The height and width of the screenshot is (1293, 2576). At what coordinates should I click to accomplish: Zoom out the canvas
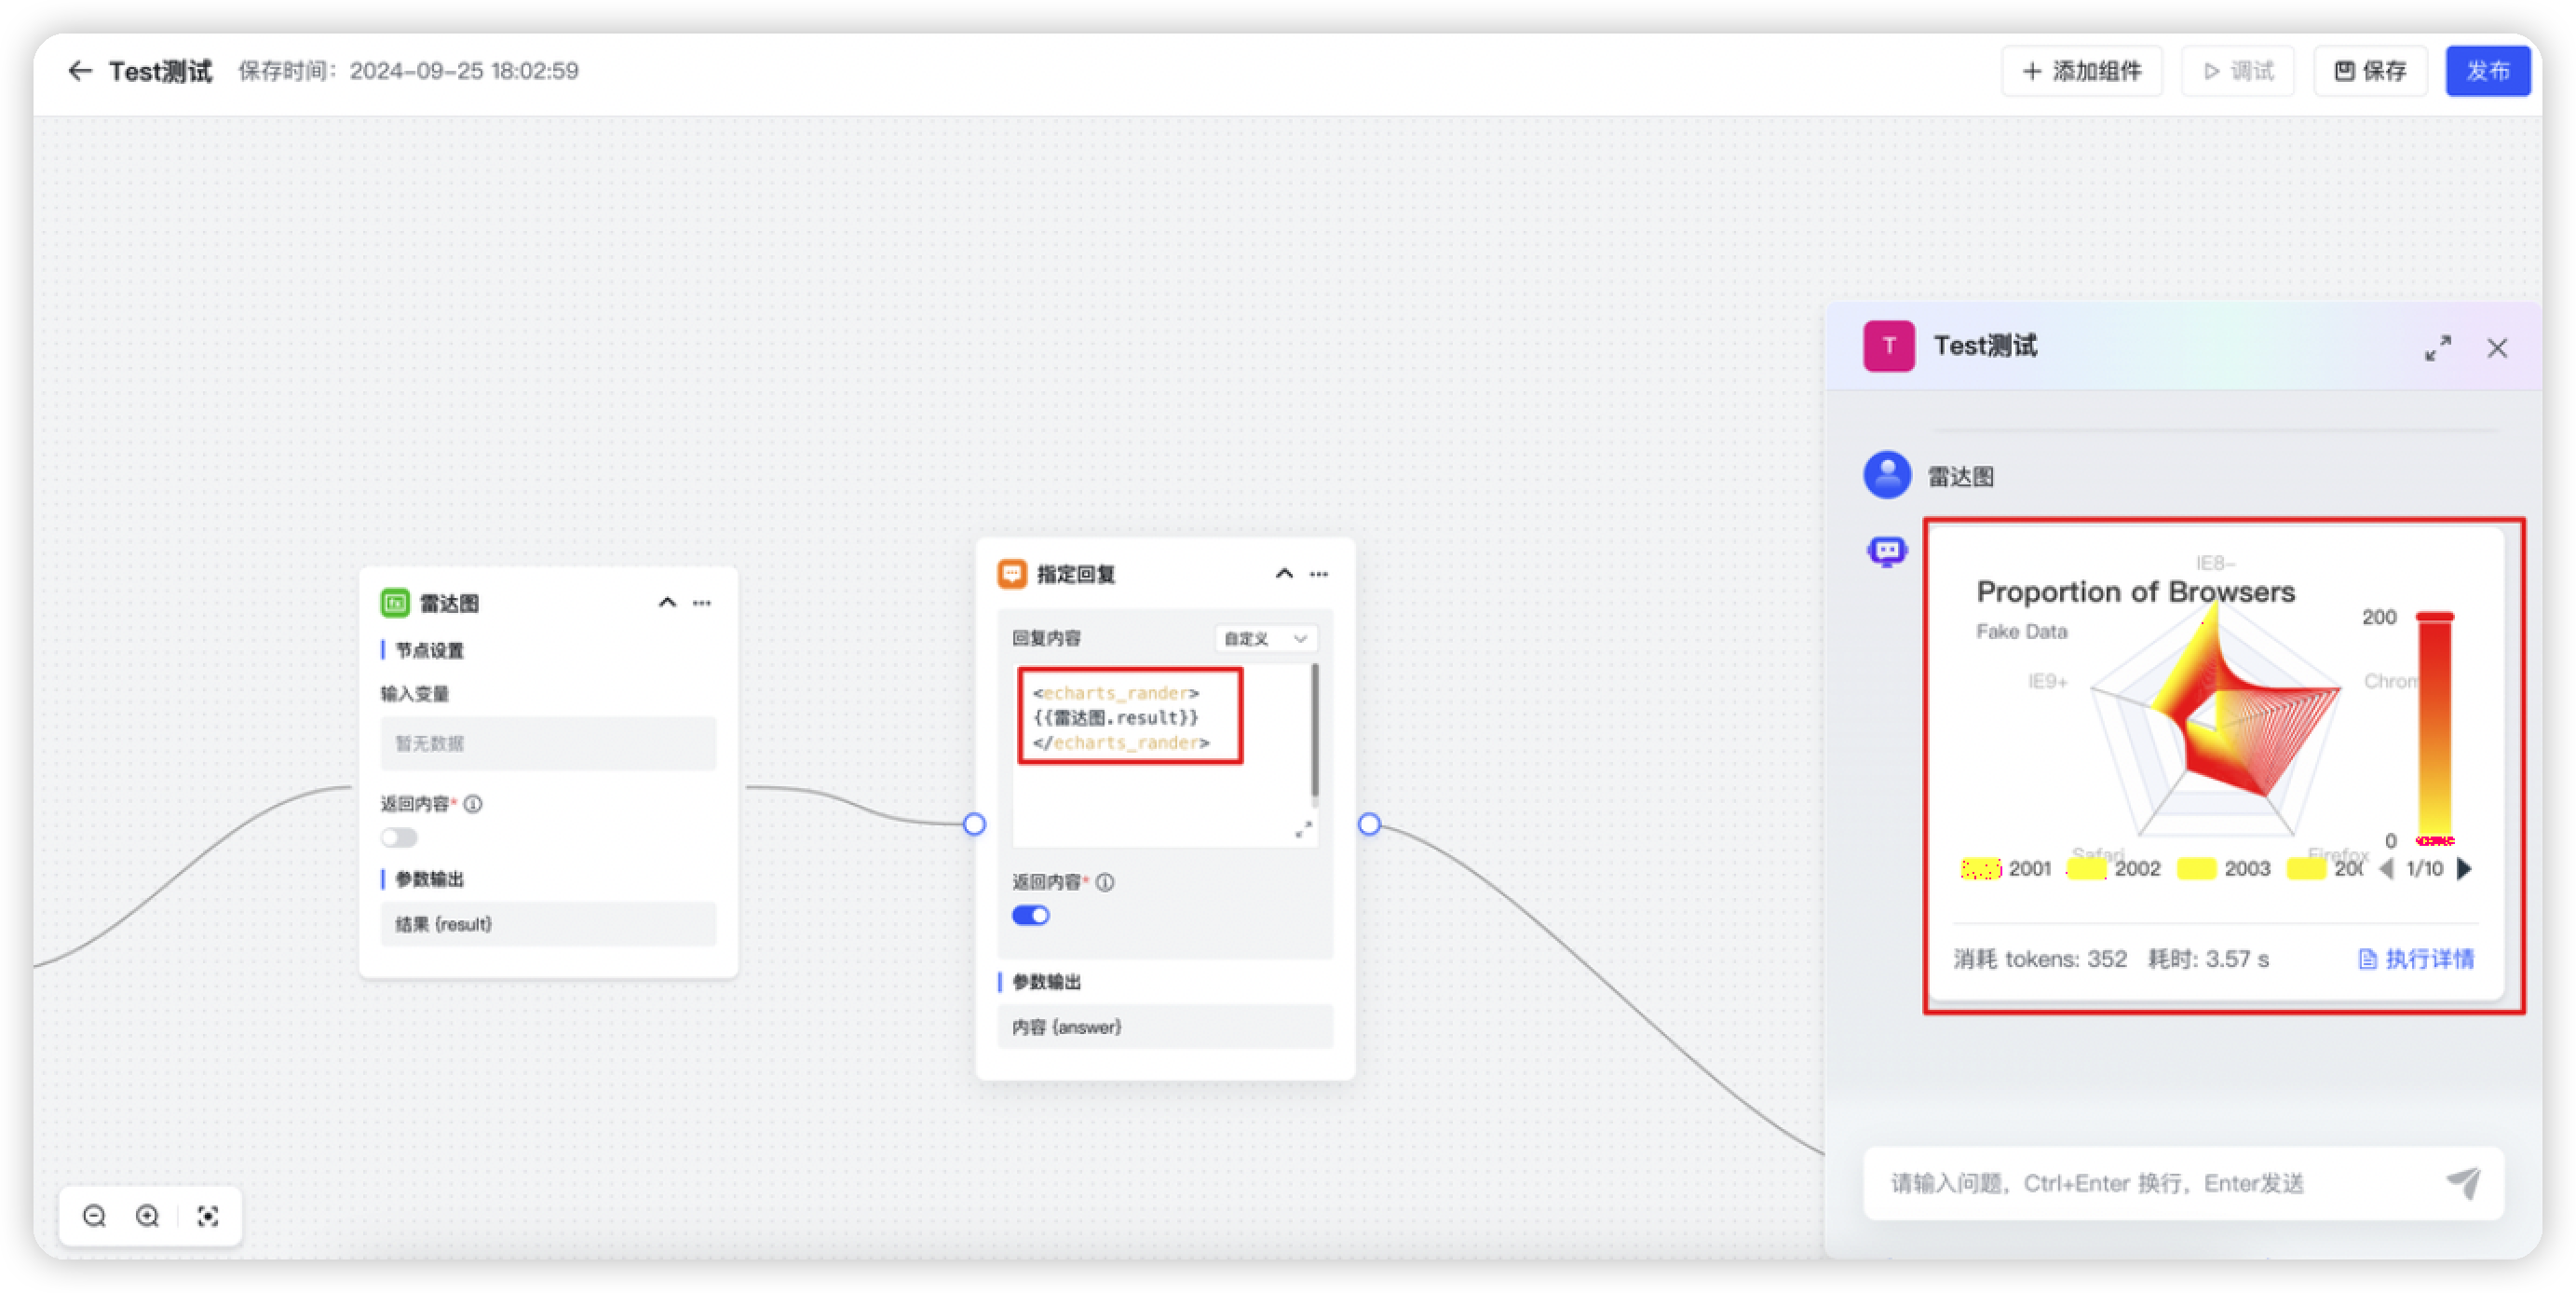[x=95, y=1216]
